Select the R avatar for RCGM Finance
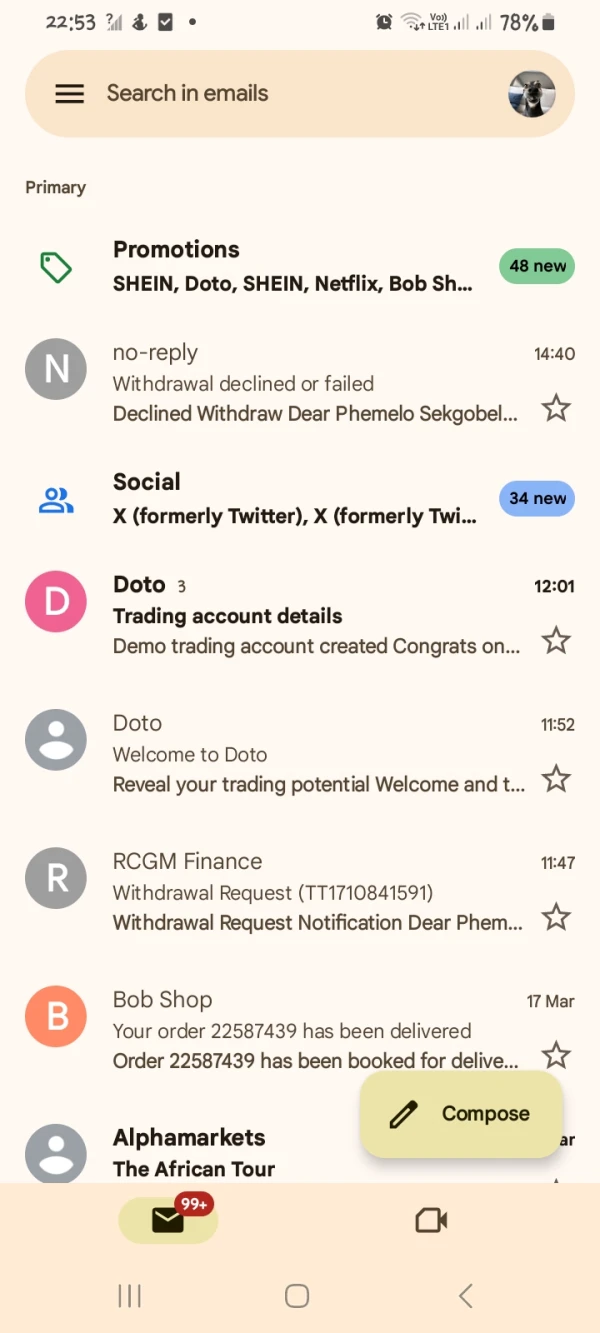Image resolution: width=600 pixels, height=1333 pixels. 56,879
